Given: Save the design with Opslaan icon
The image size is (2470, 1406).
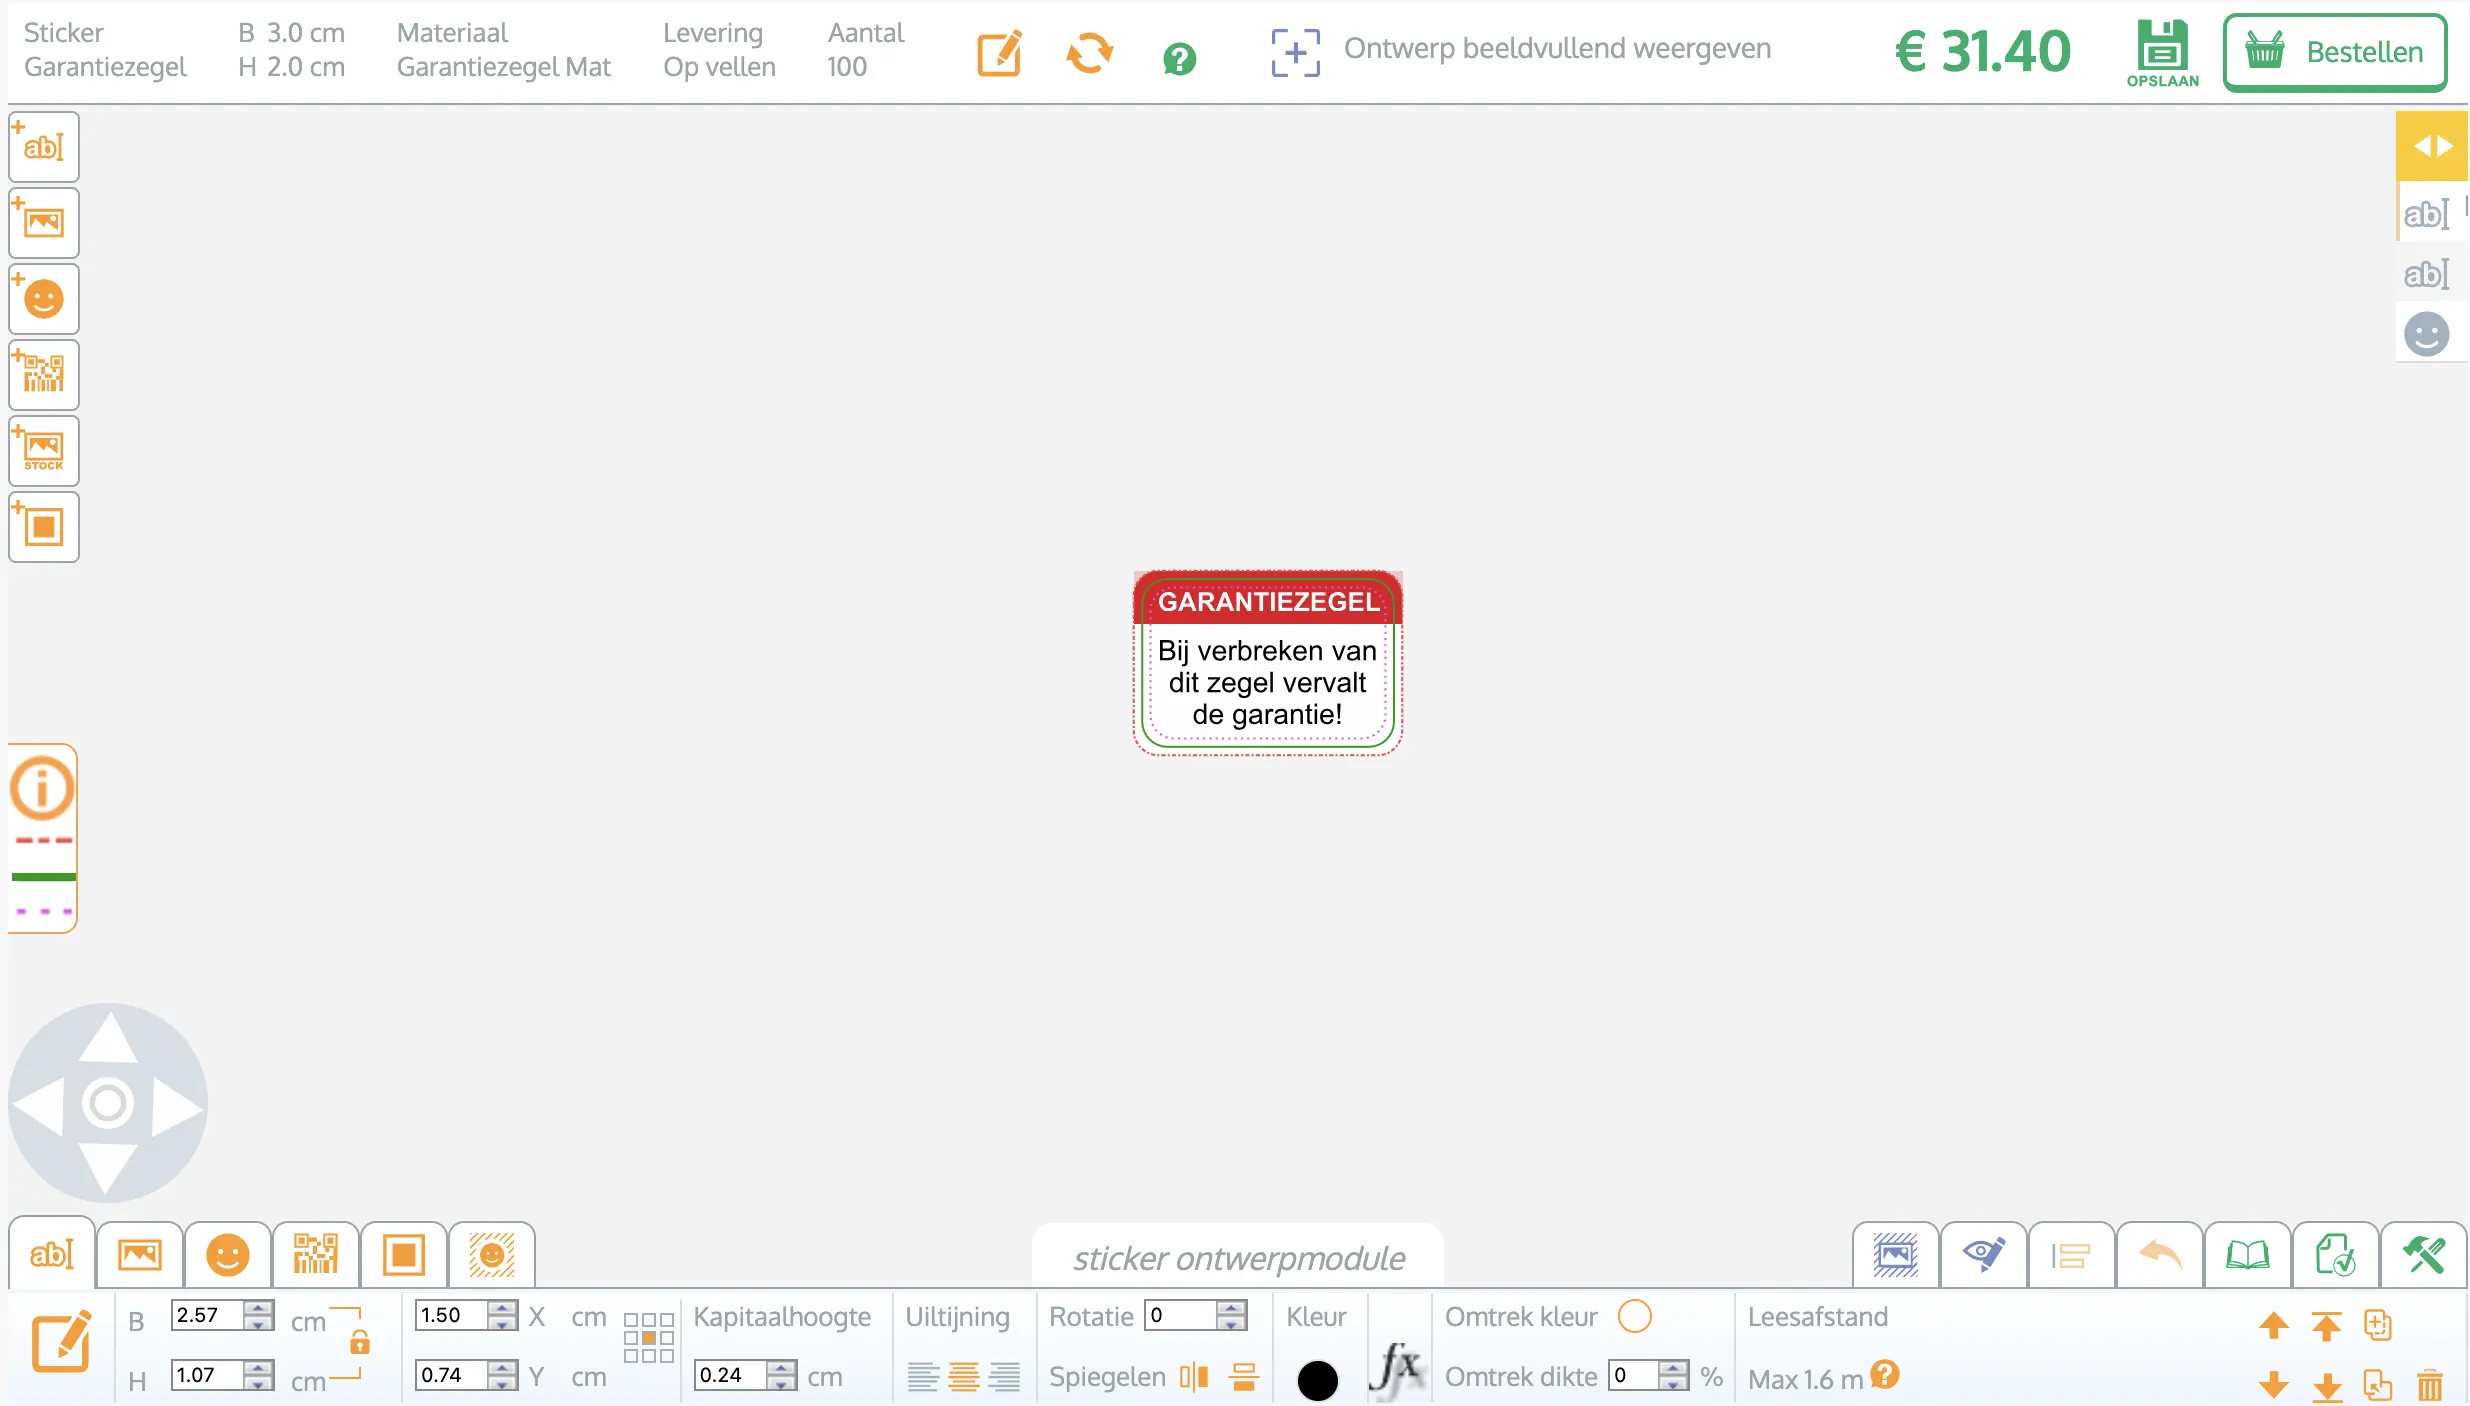Looking at the screenshot, I should coord(2163,54).
